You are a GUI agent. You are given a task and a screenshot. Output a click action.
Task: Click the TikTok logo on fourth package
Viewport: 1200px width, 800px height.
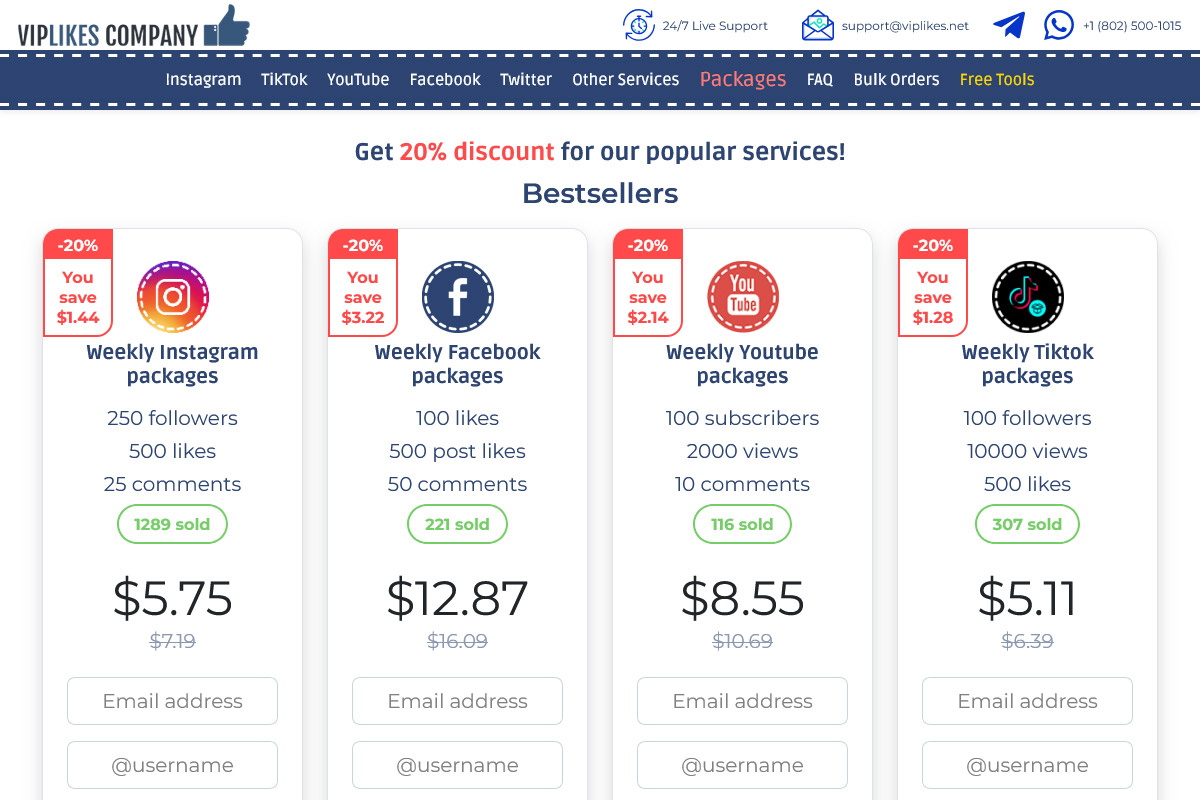pos(1028,297)
